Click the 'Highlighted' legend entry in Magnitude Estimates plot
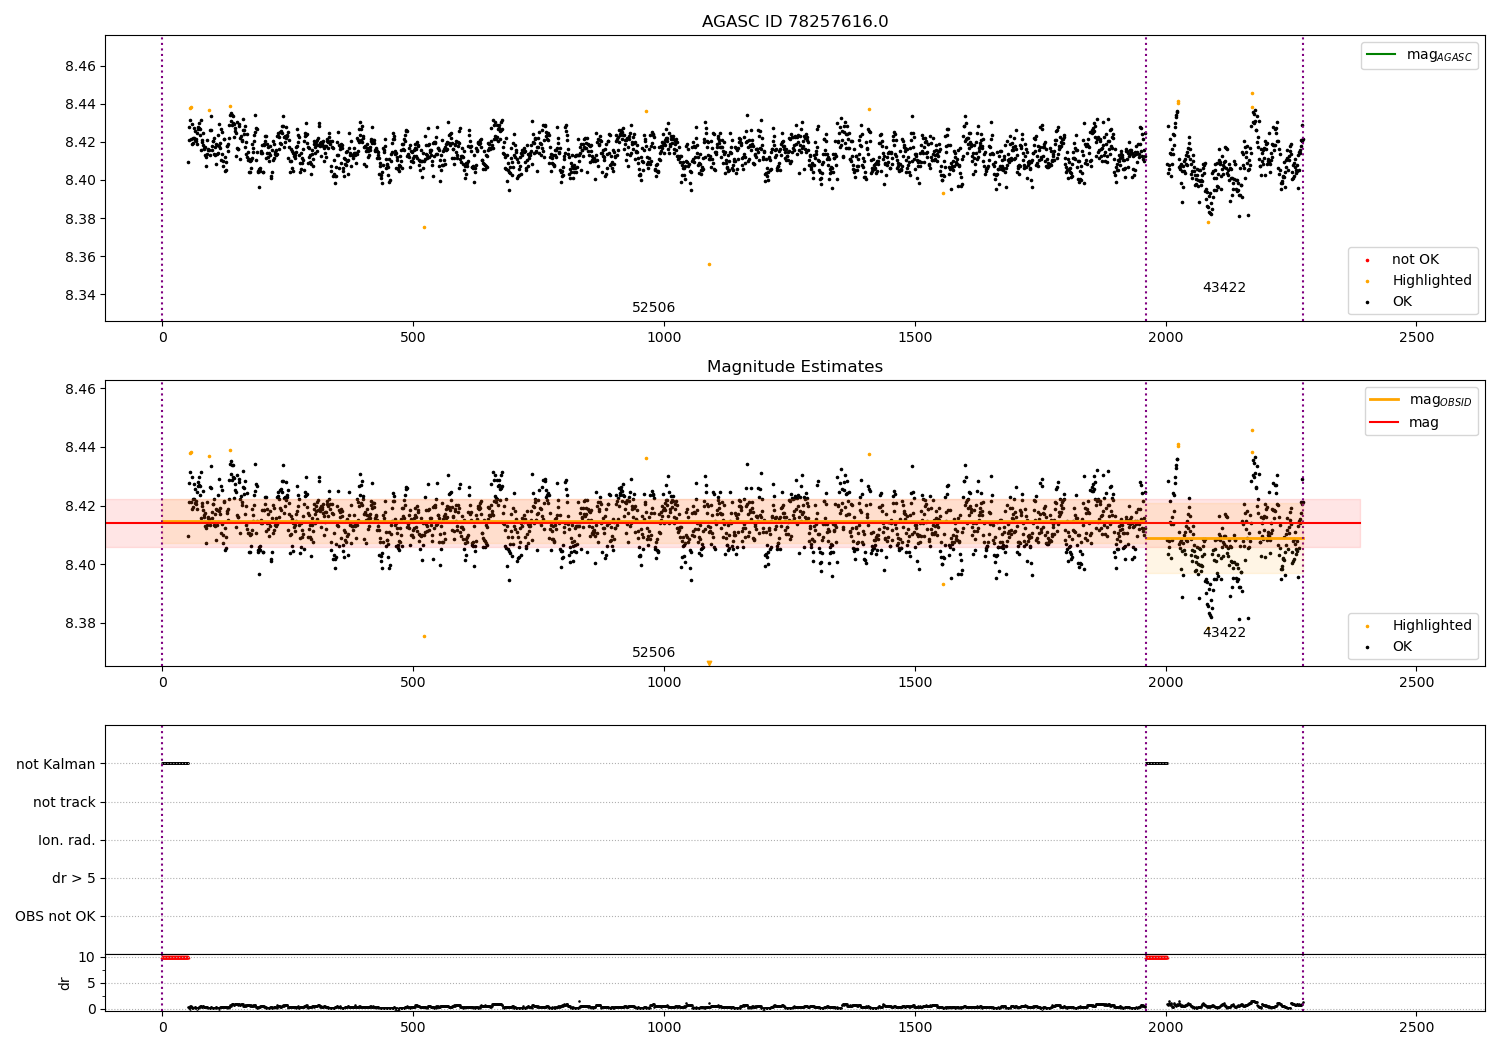This screenshot has width=1500, height=1050. 1431,626
